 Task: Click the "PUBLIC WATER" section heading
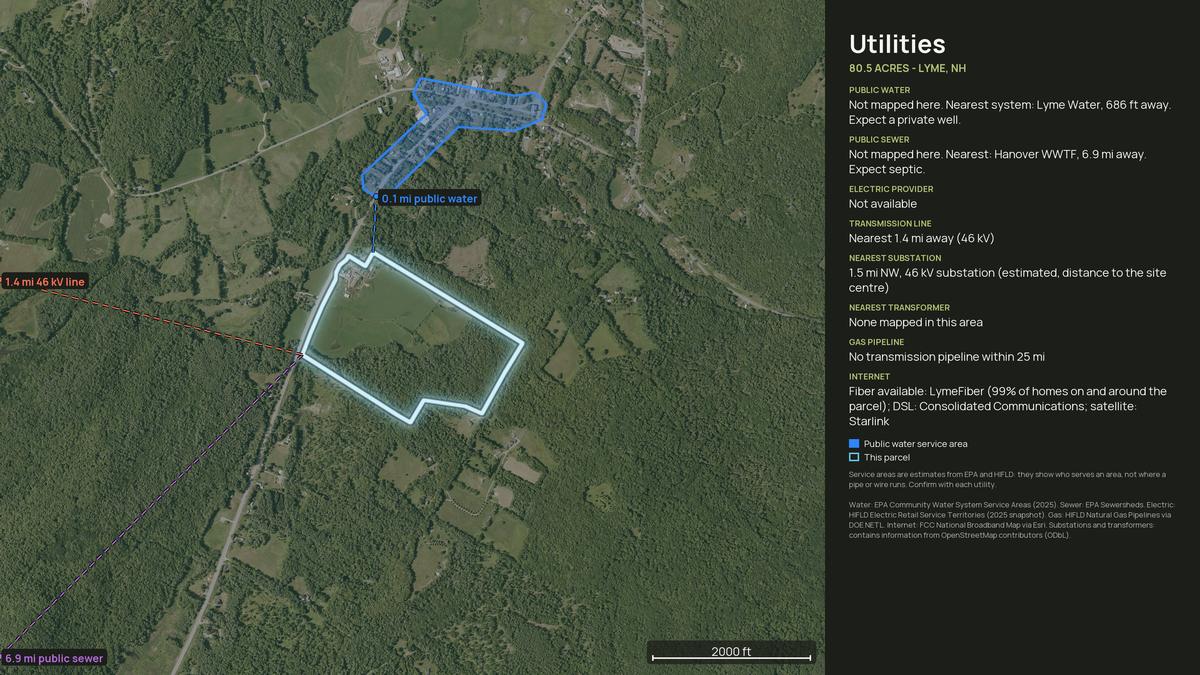coord(879,90)
